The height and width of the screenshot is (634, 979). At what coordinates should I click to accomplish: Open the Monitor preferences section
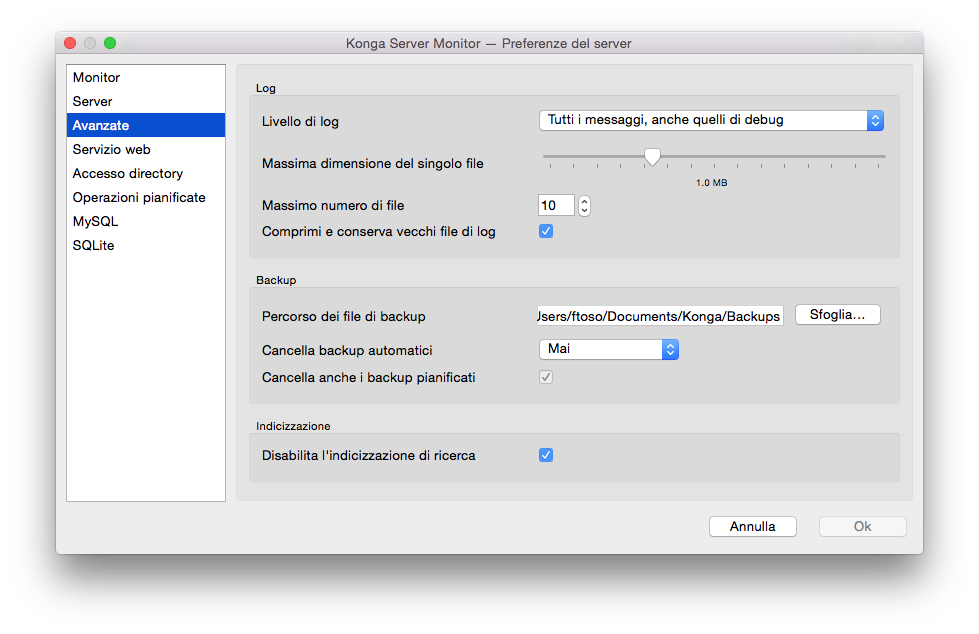(x=145, y=77)
